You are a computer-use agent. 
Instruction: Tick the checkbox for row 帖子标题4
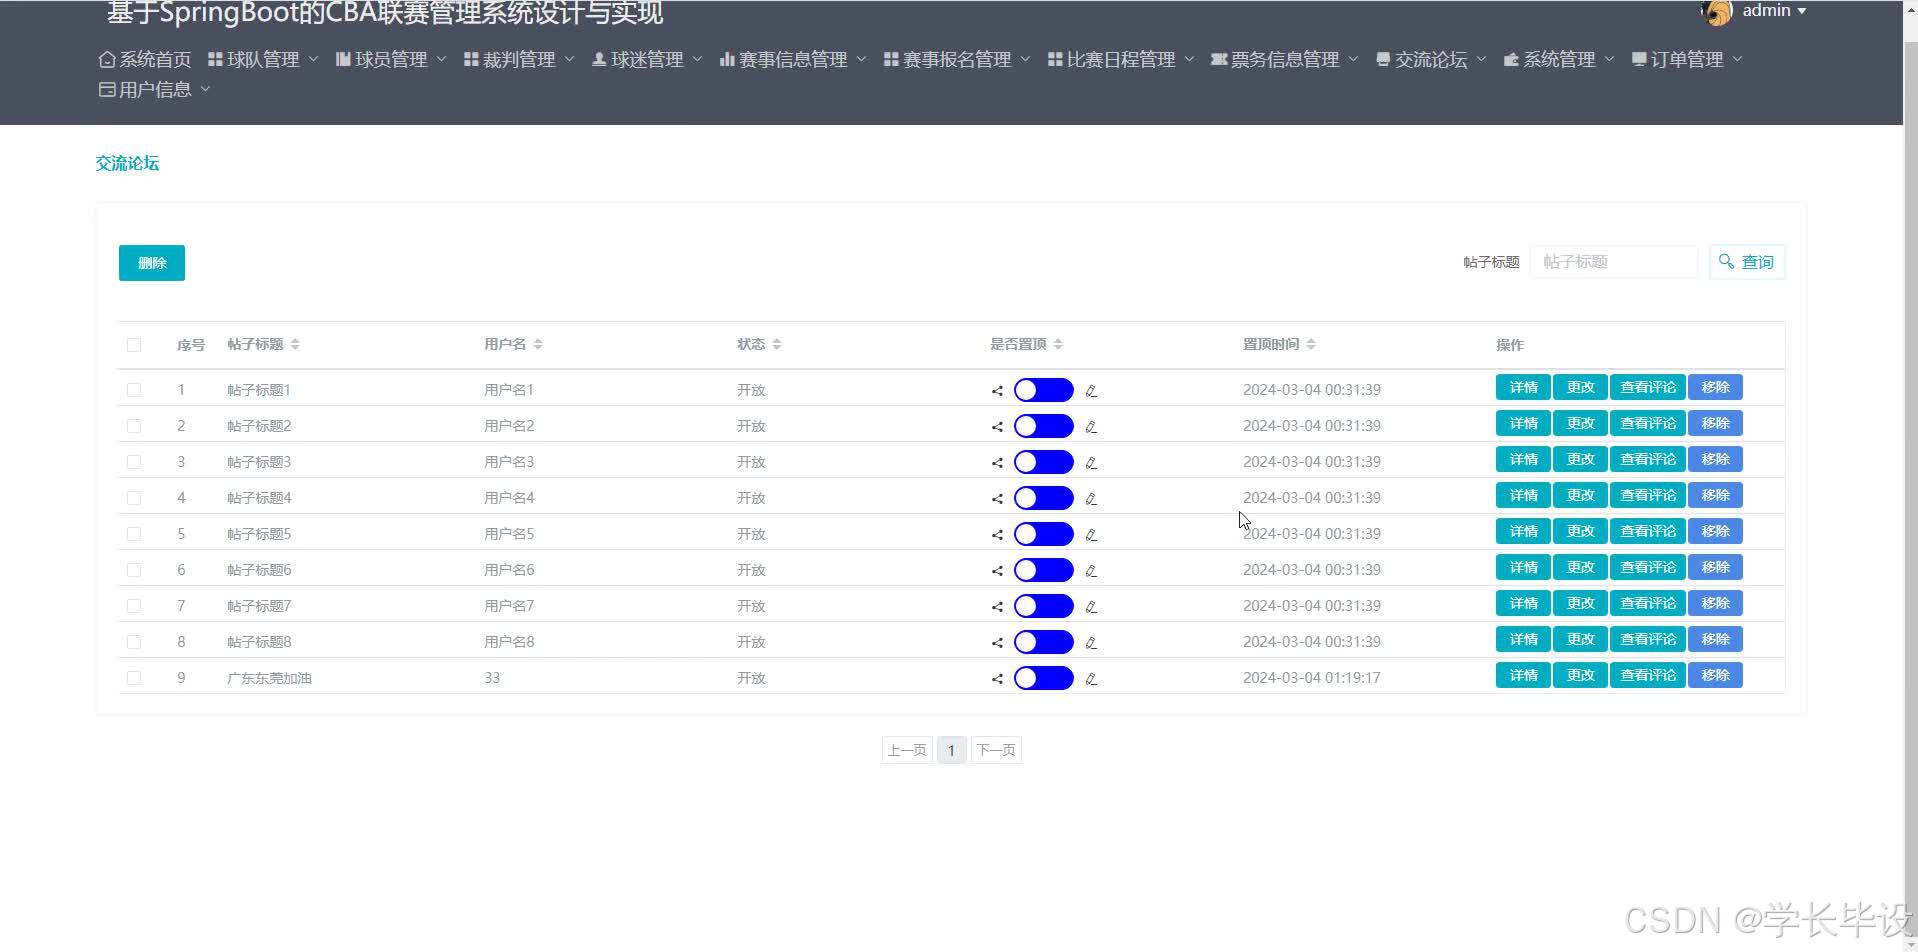coord(134,498)
